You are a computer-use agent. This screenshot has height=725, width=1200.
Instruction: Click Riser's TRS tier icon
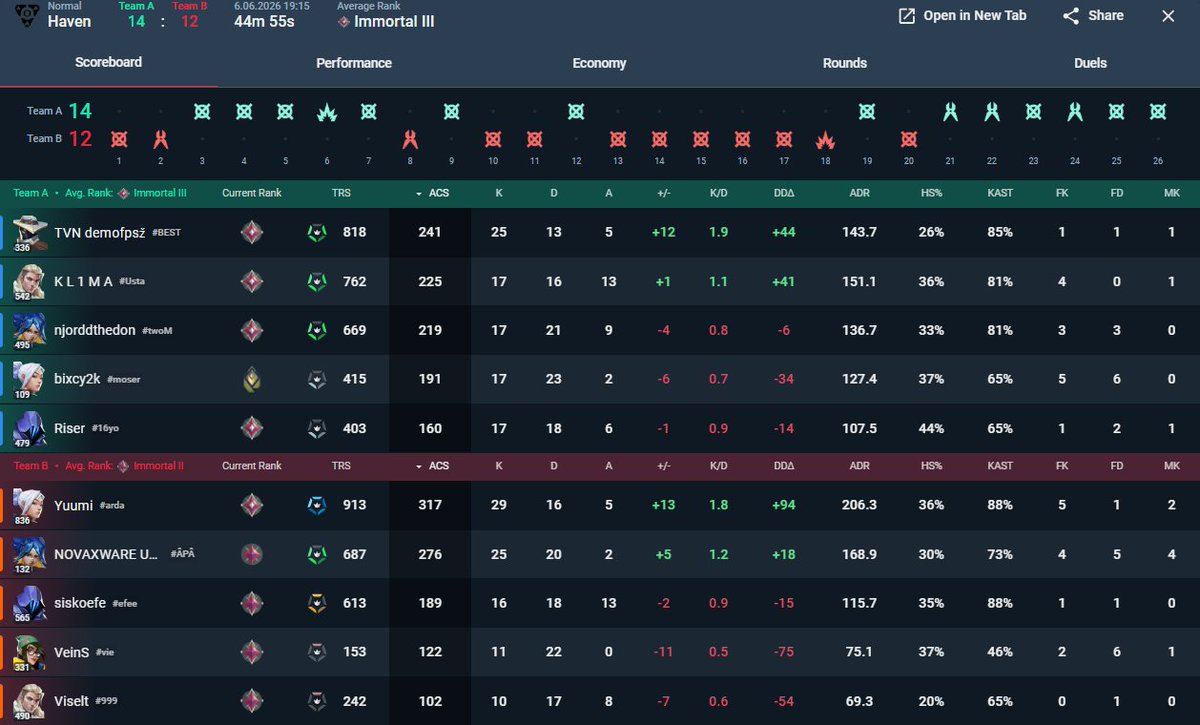click(x=316, y=428)
